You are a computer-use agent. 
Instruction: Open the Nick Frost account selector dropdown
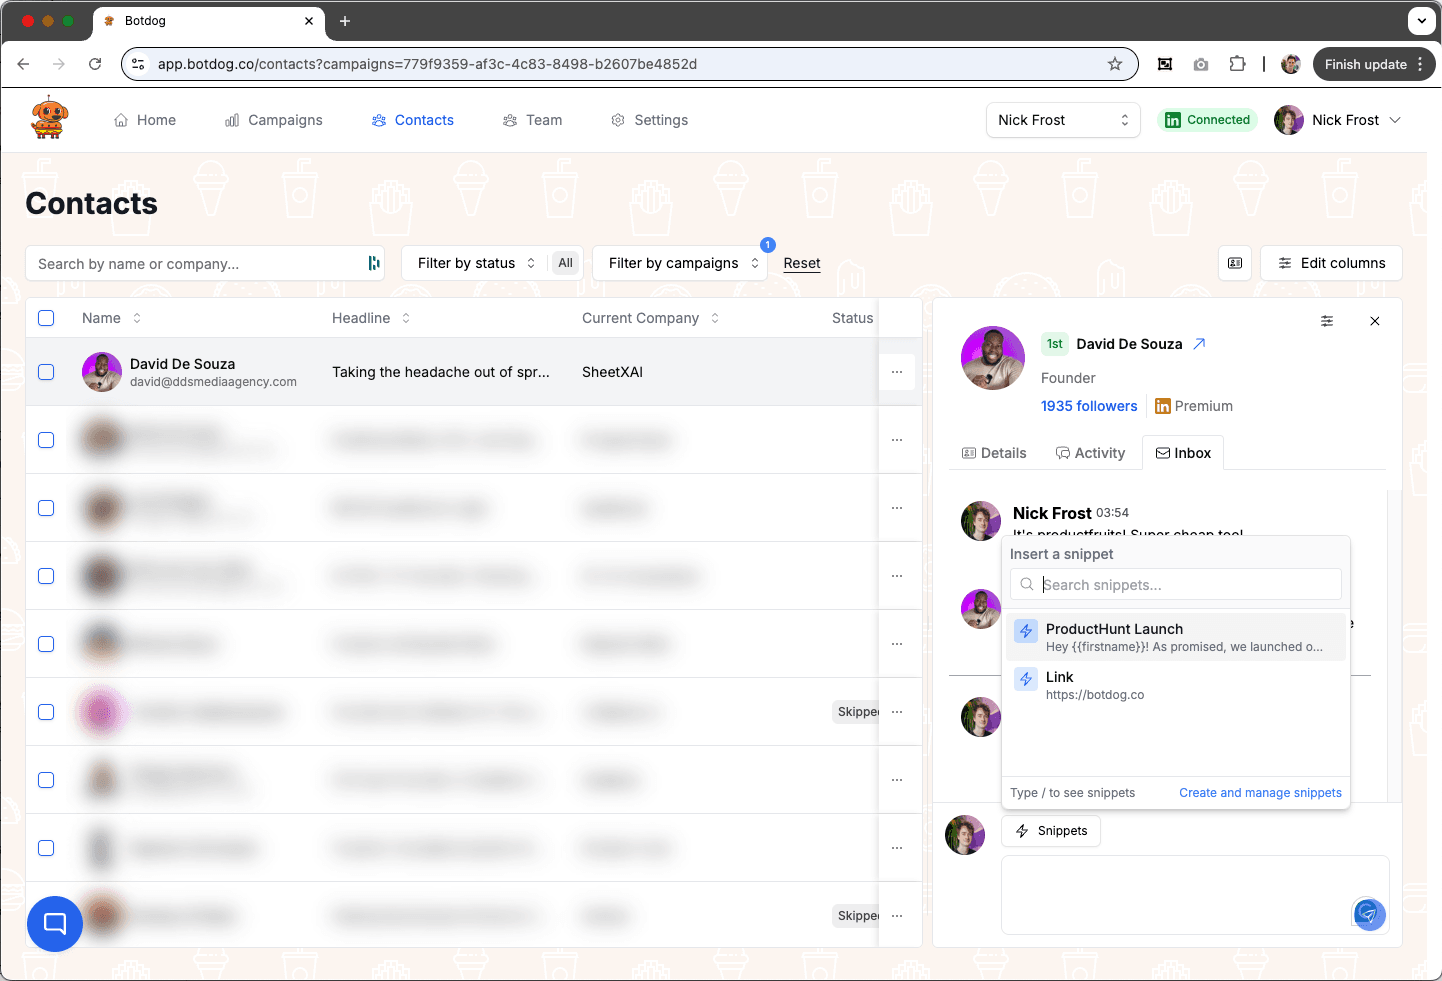coord(1063,120)
